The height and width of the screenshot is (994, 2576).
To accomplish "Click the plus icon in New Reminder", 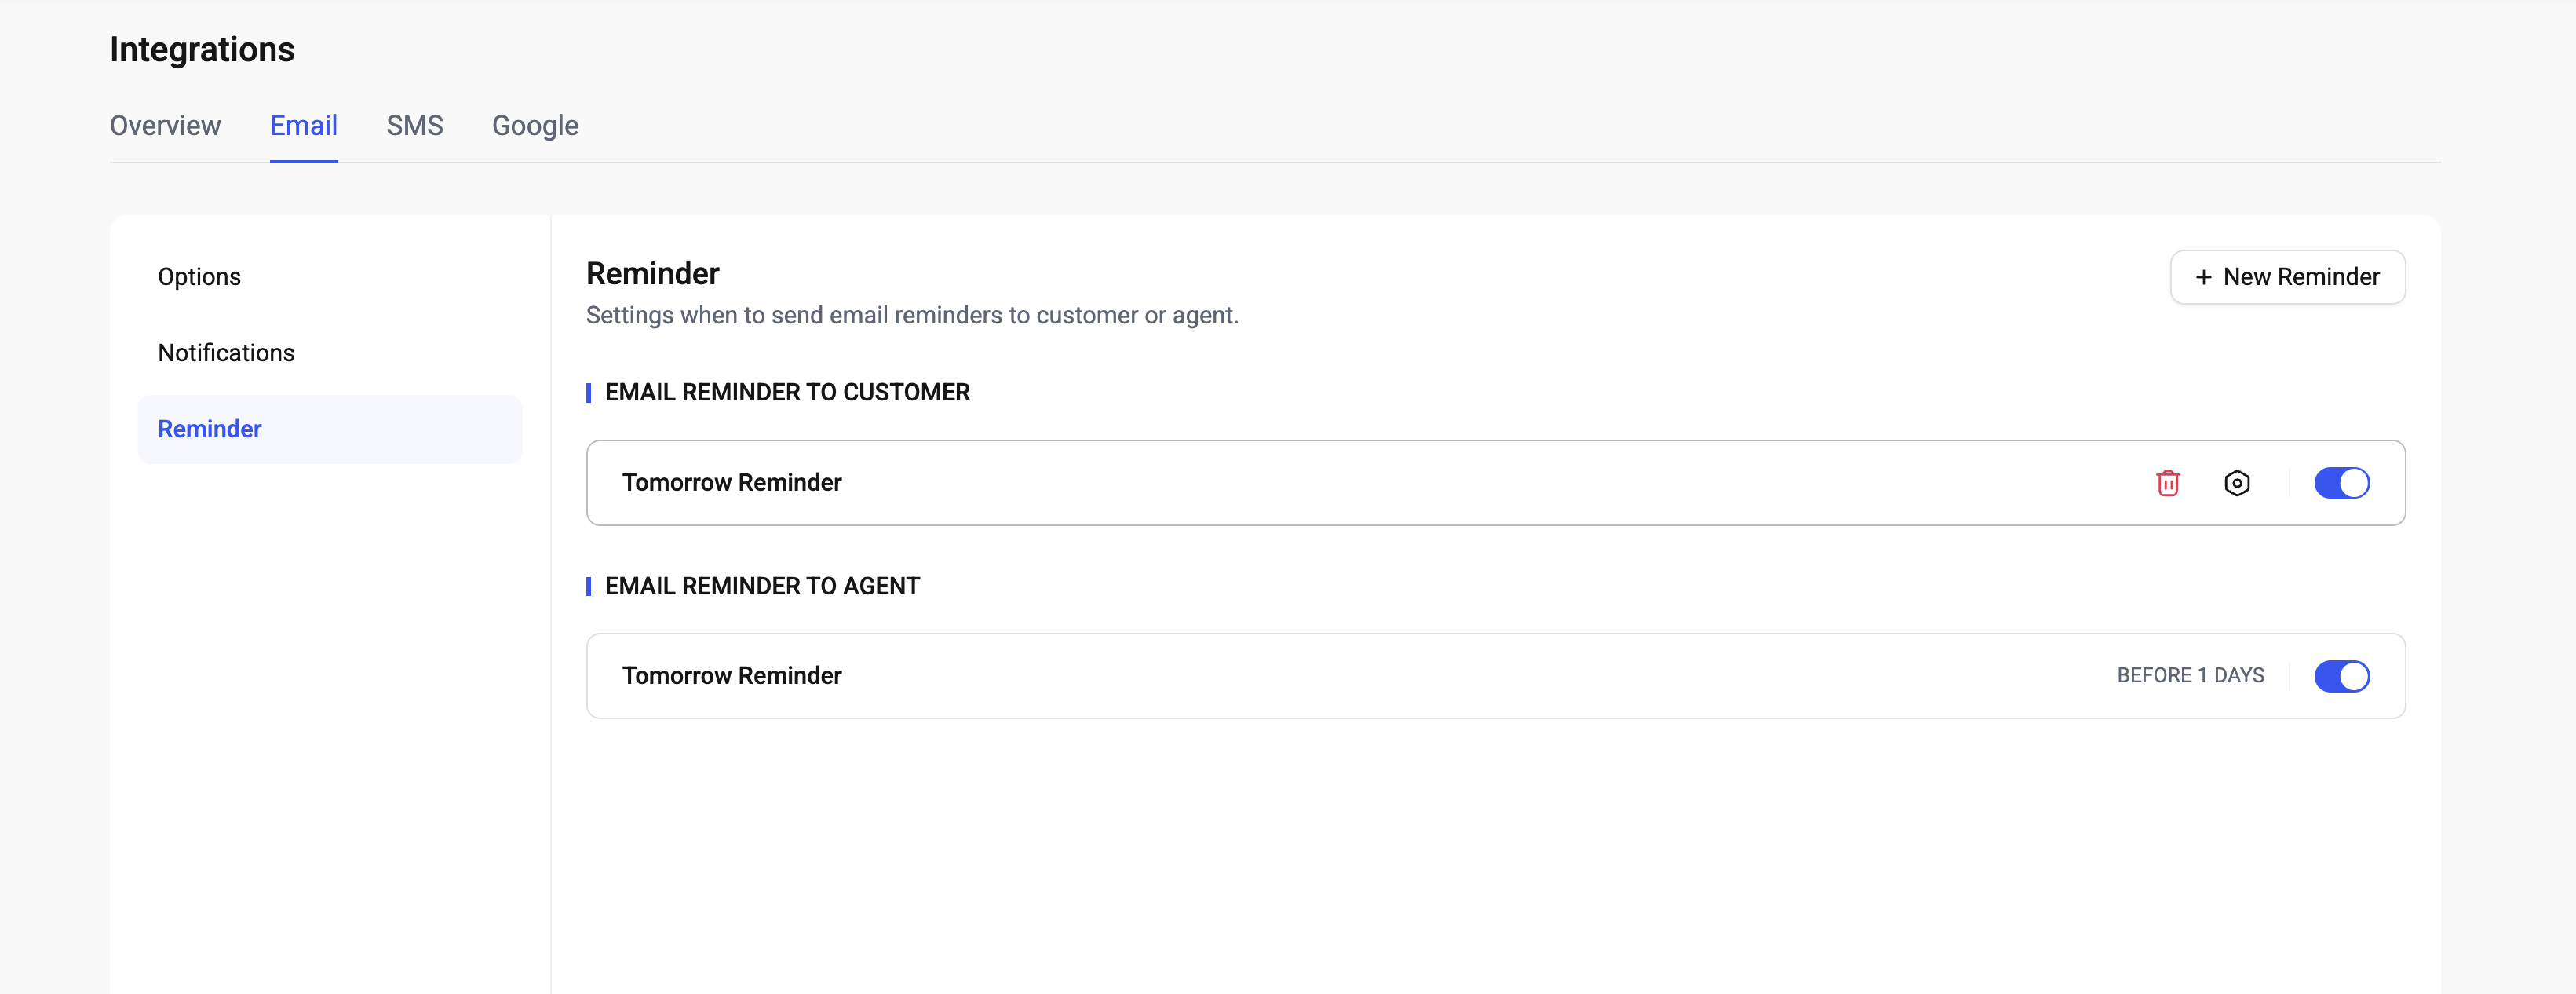I will [2203, 277].
